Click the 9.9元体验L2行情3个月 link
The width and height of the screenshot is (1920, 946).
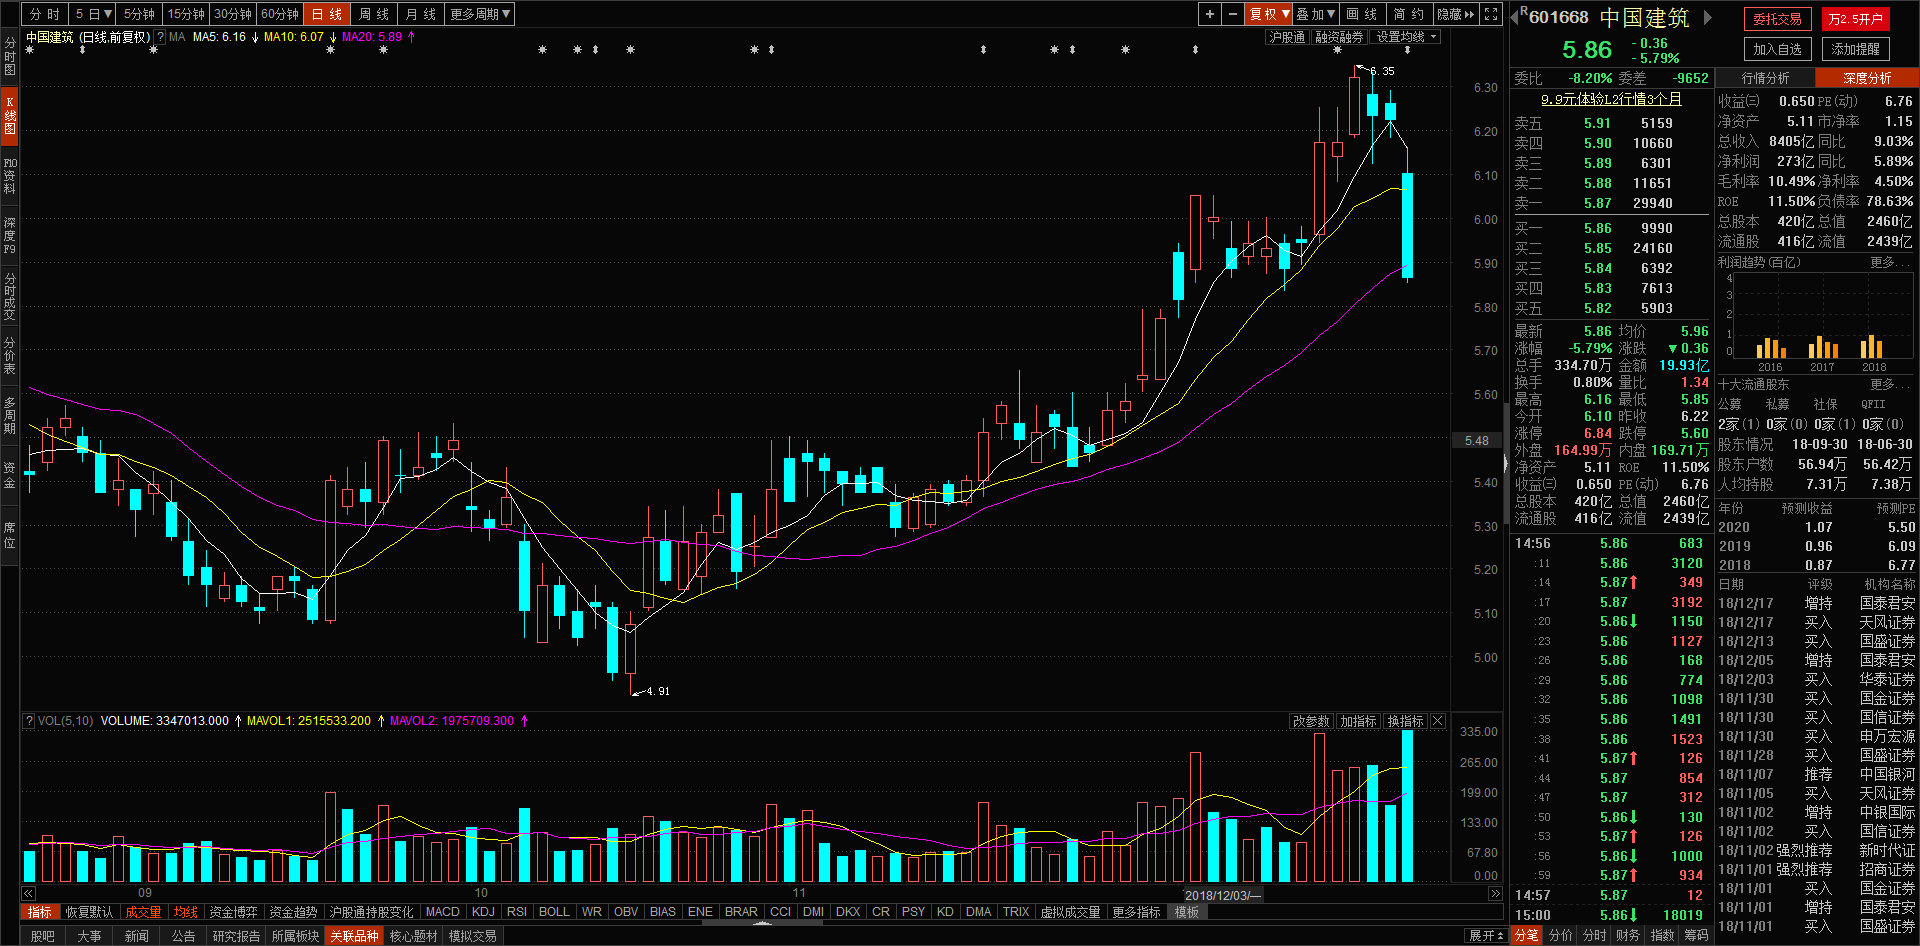click(1611, 99)
